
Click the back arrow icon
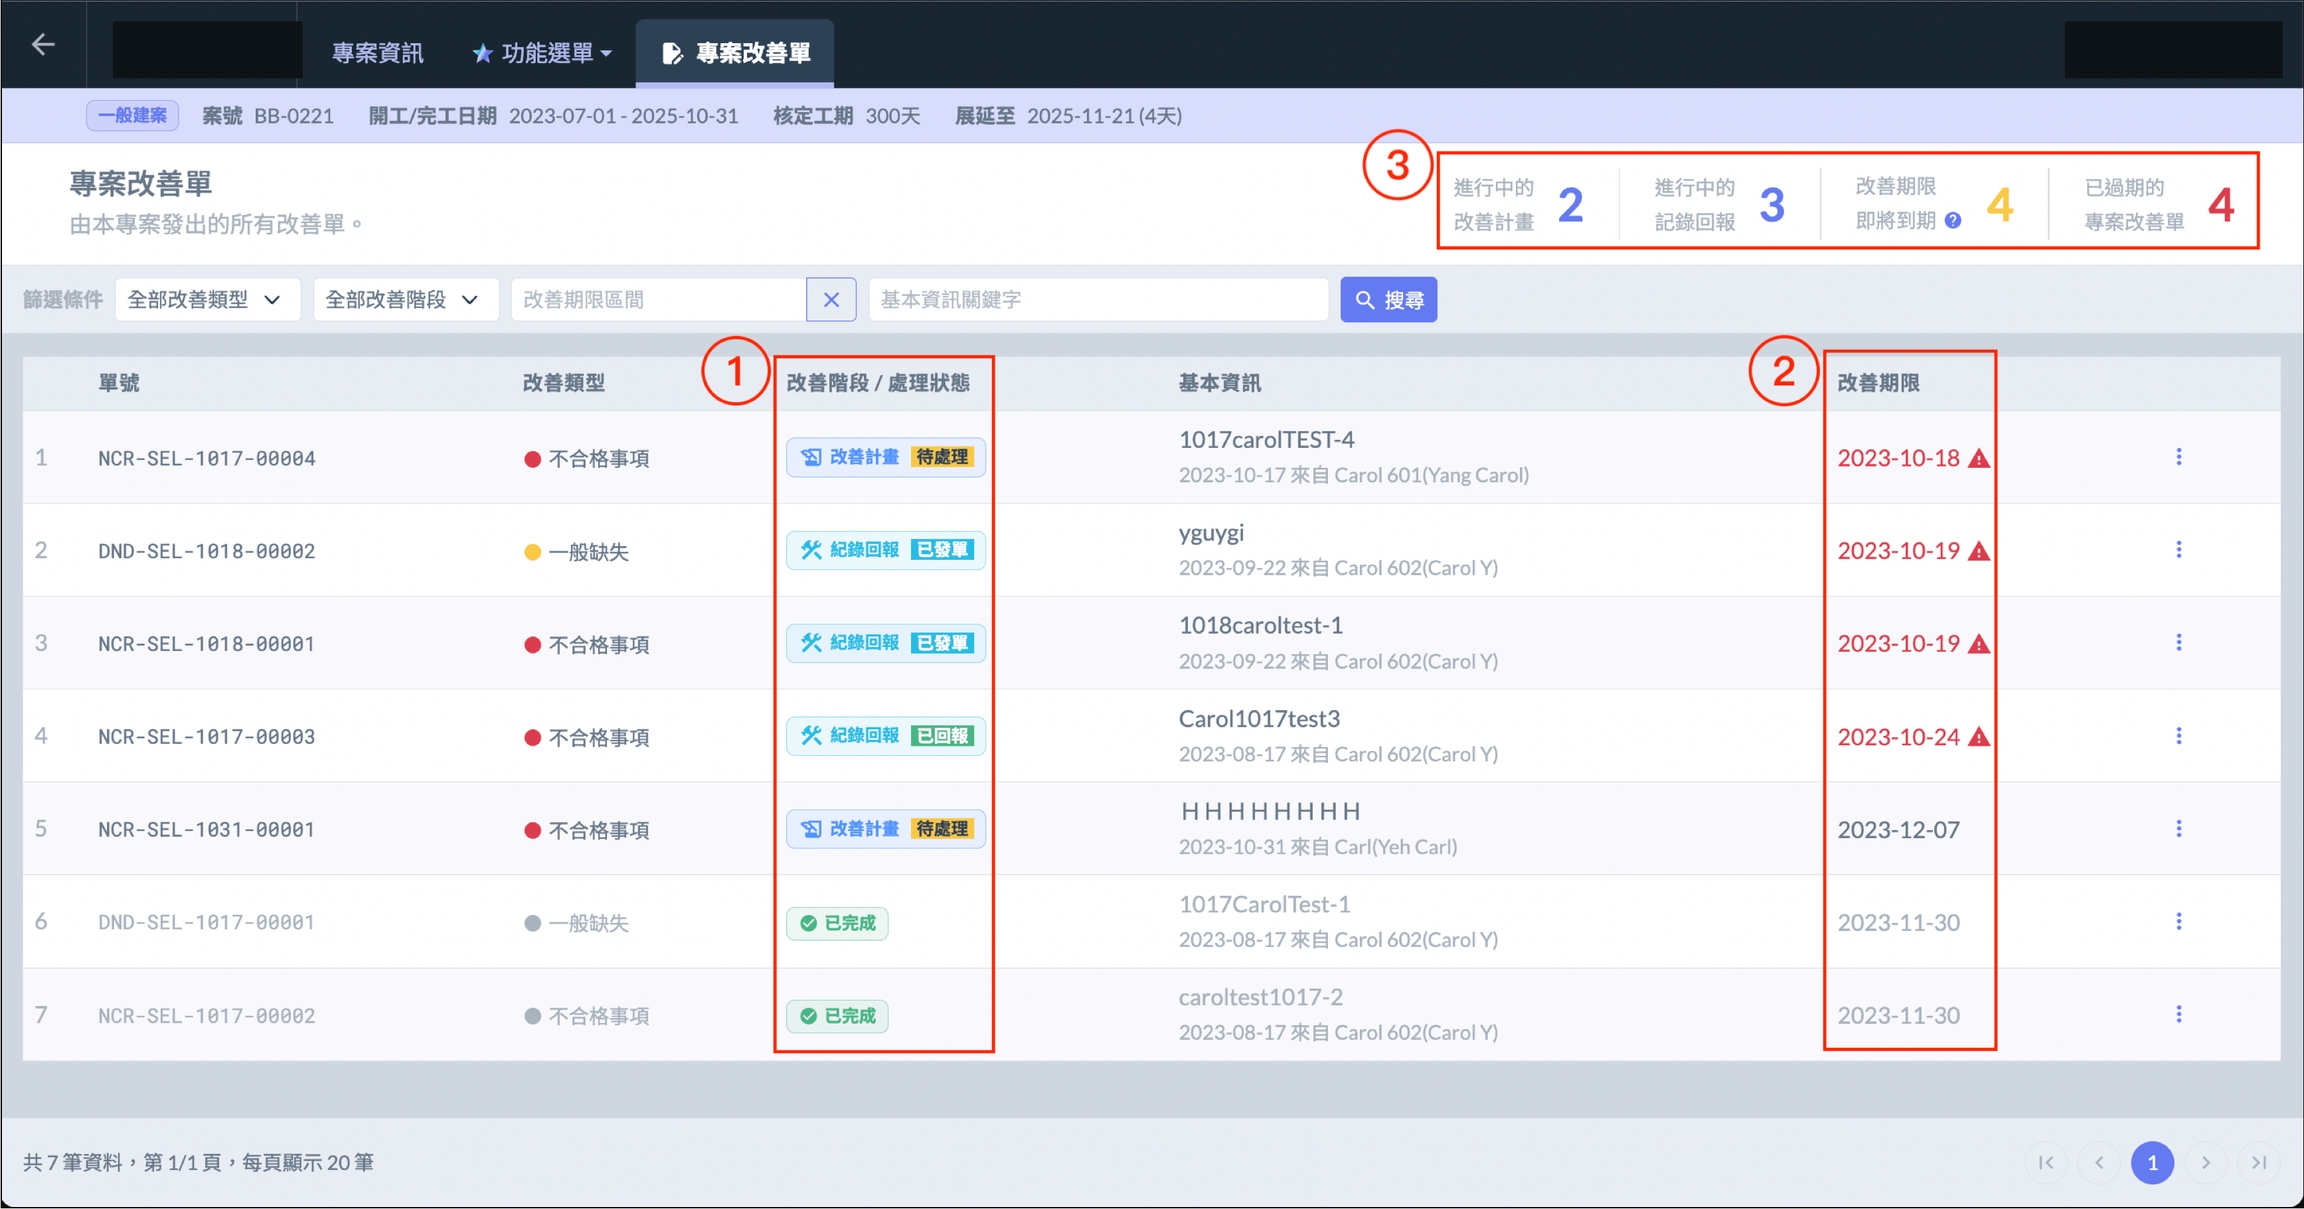pos(43,45)
